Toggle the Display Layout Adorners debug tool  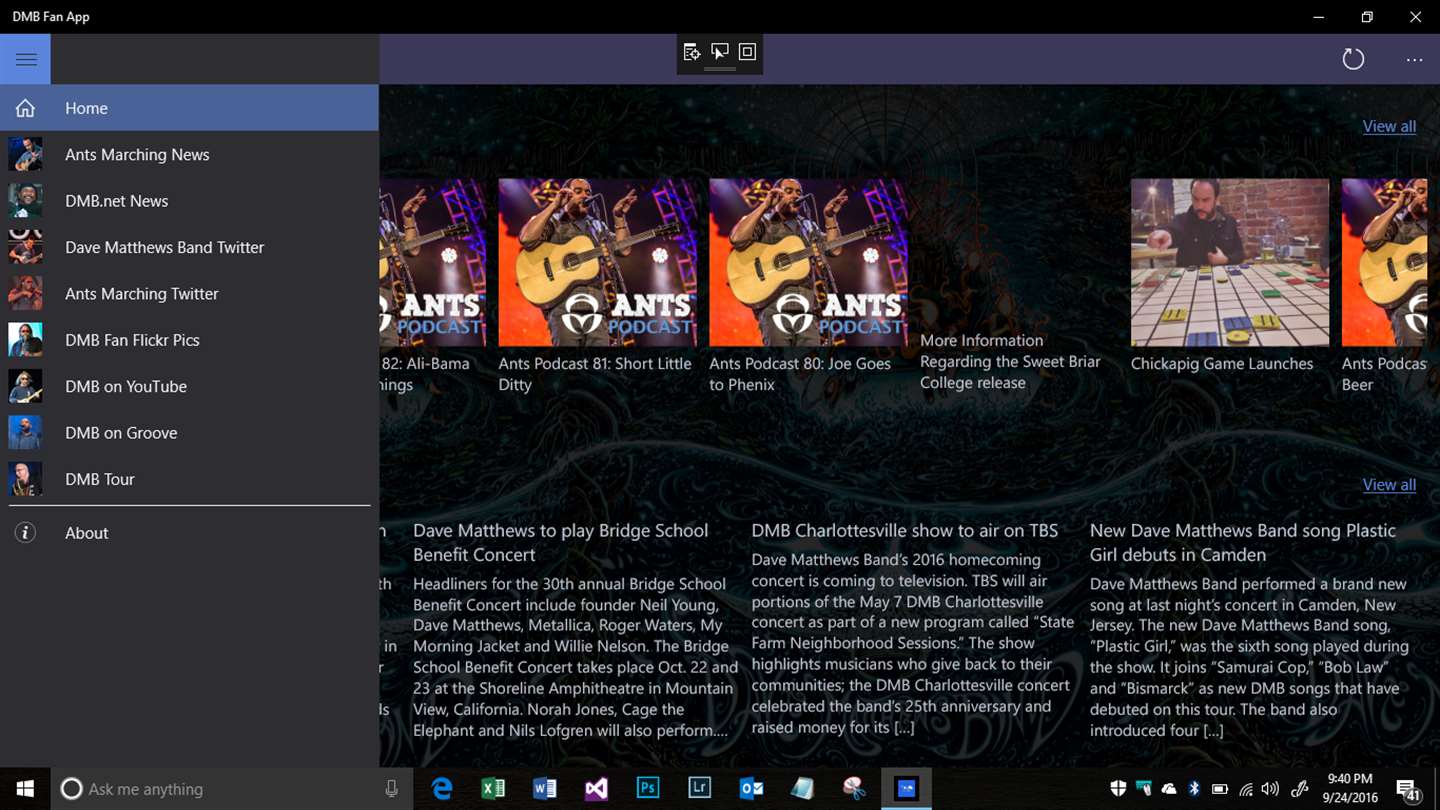tap(747, 52)
